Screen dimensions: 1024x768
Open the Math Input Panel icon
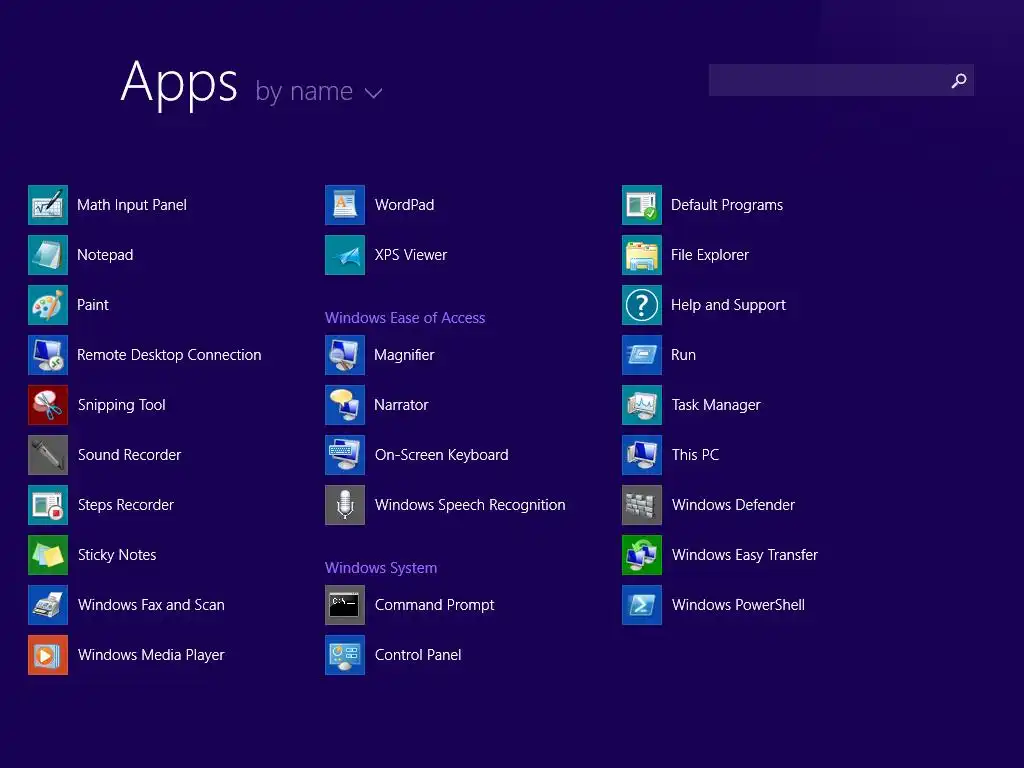pos(48,205)
